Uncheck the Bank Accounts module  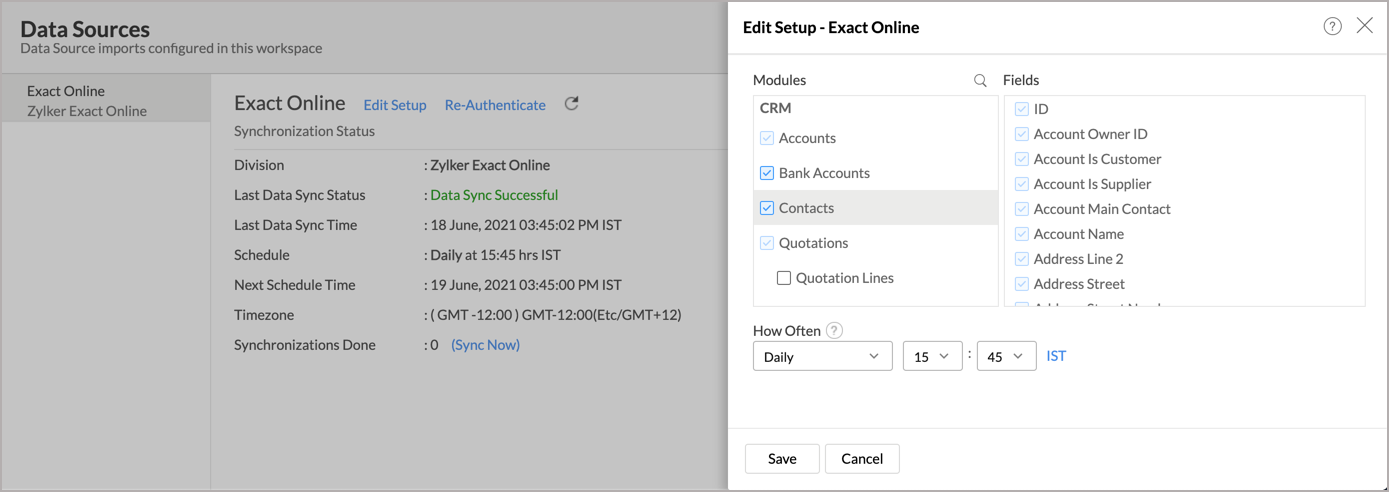click(767, 173)
